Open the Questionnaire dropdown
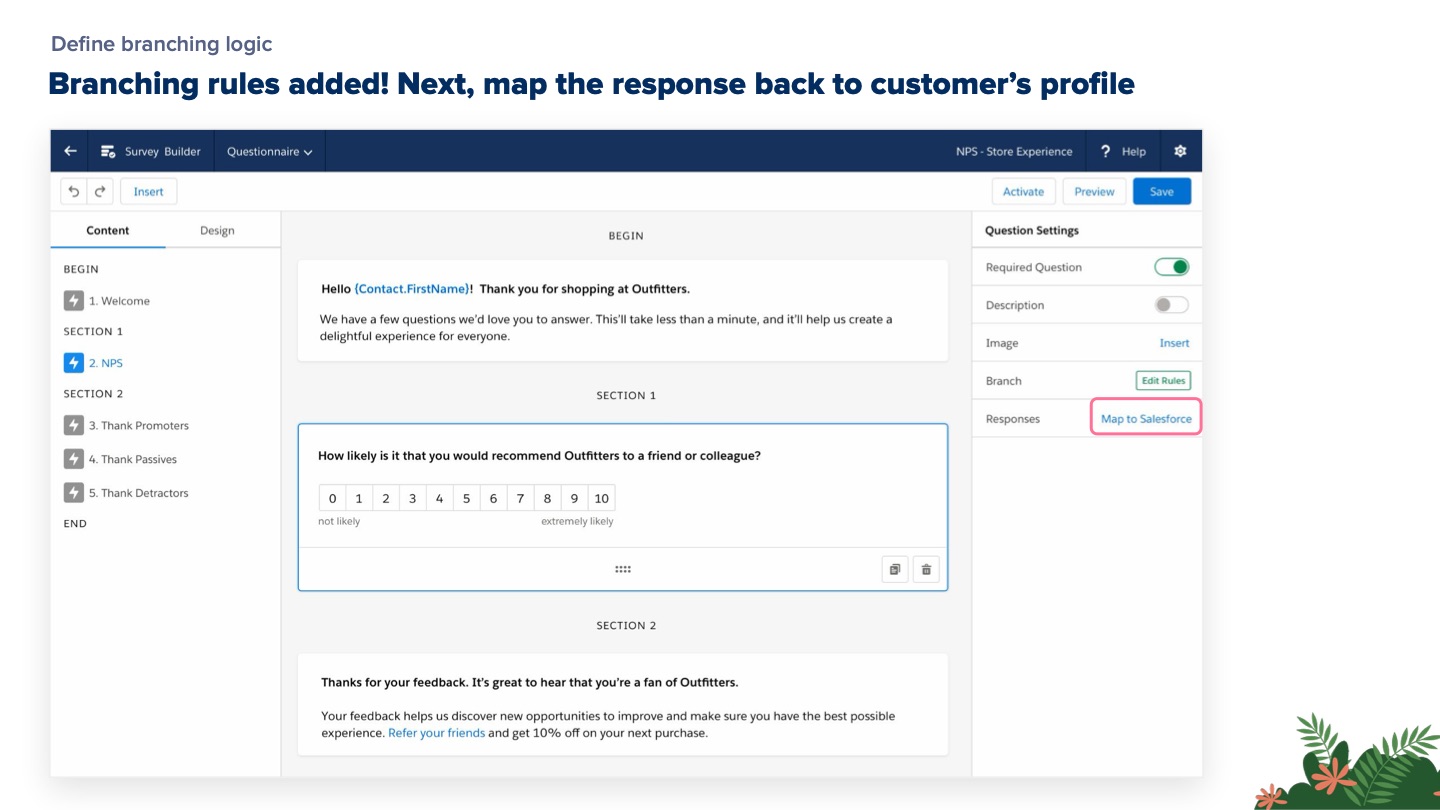Viewport: 1440px width, 810px height. click(270, 152)
